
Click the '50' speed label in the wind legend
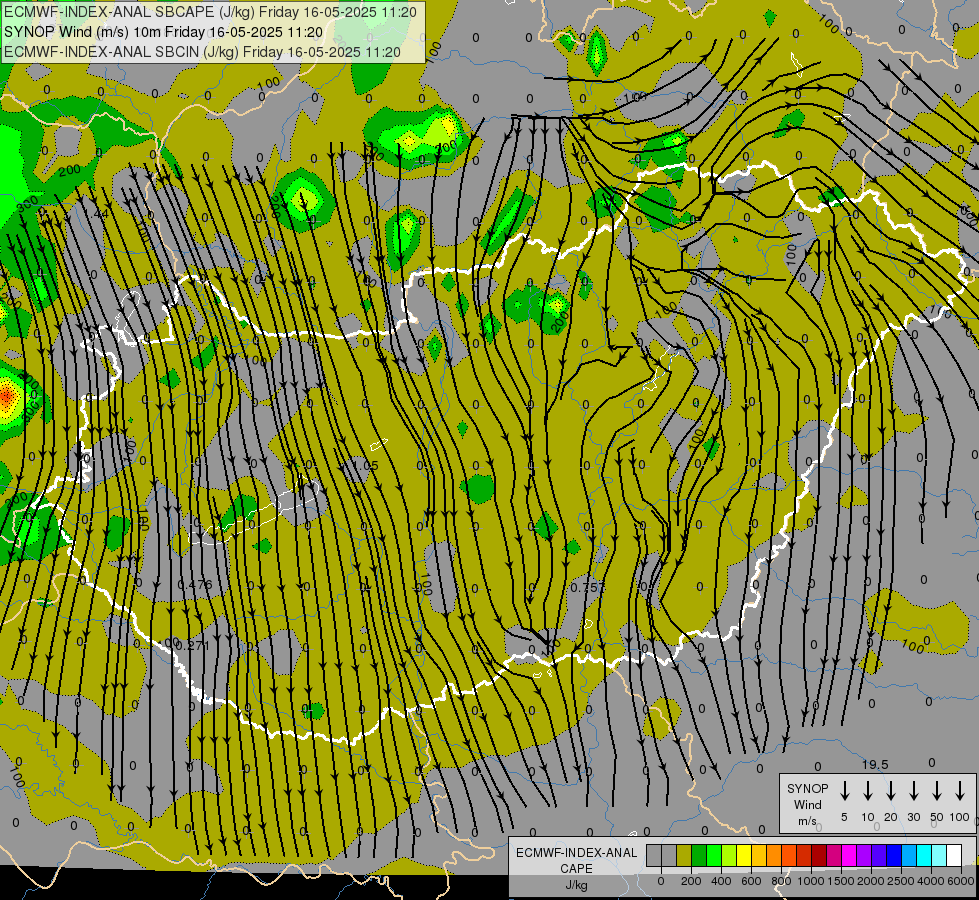[937, 817]
